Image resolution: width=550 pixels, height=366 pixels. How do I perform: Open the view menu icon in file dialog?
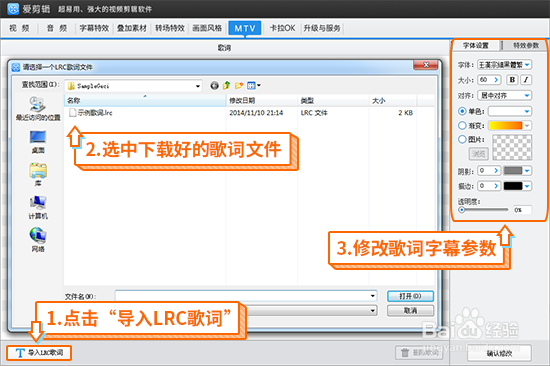254,85
